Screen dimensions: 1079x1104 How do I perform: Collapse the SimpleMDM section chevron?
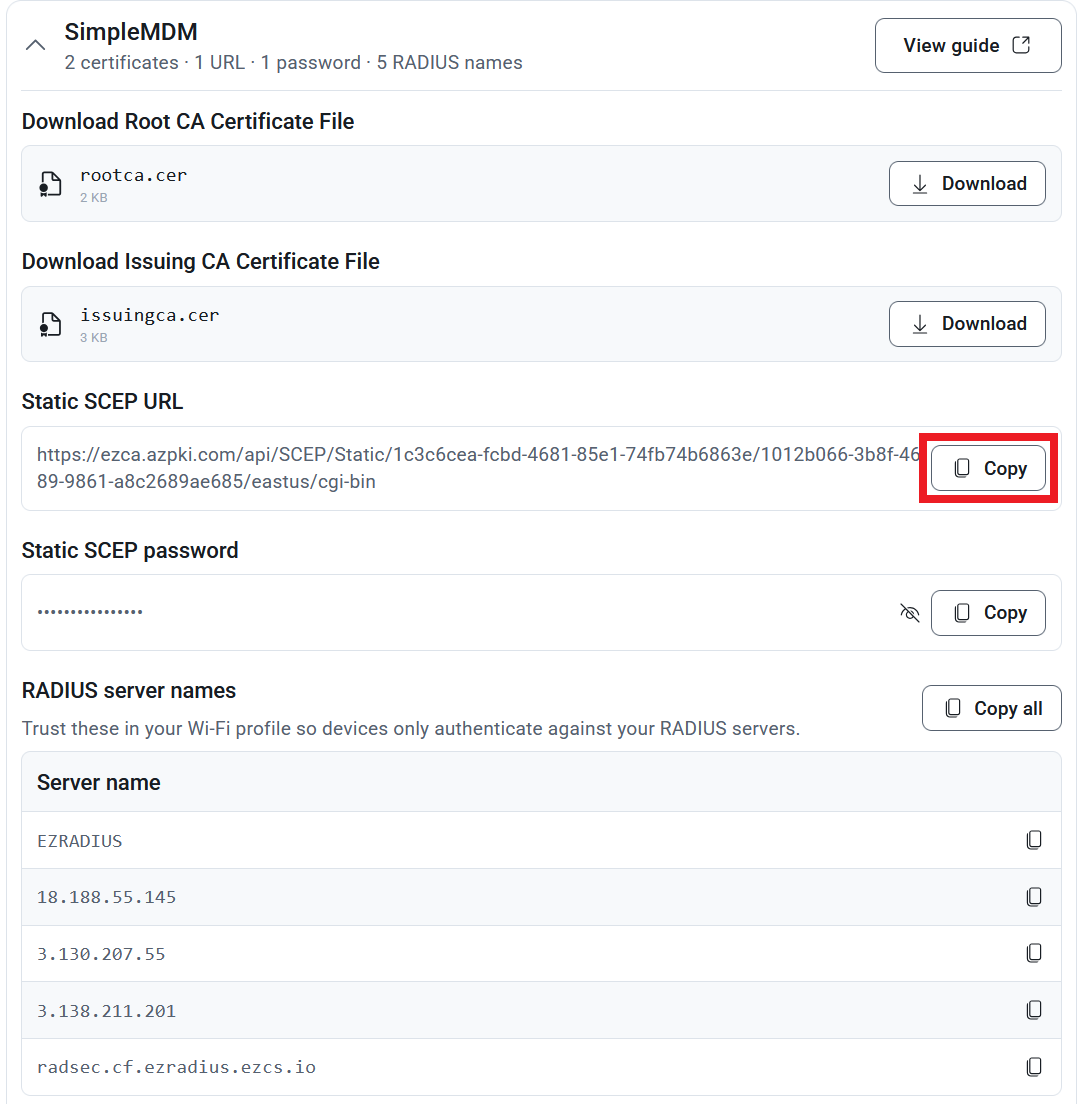pyautogui.click(x=35, y=46)
